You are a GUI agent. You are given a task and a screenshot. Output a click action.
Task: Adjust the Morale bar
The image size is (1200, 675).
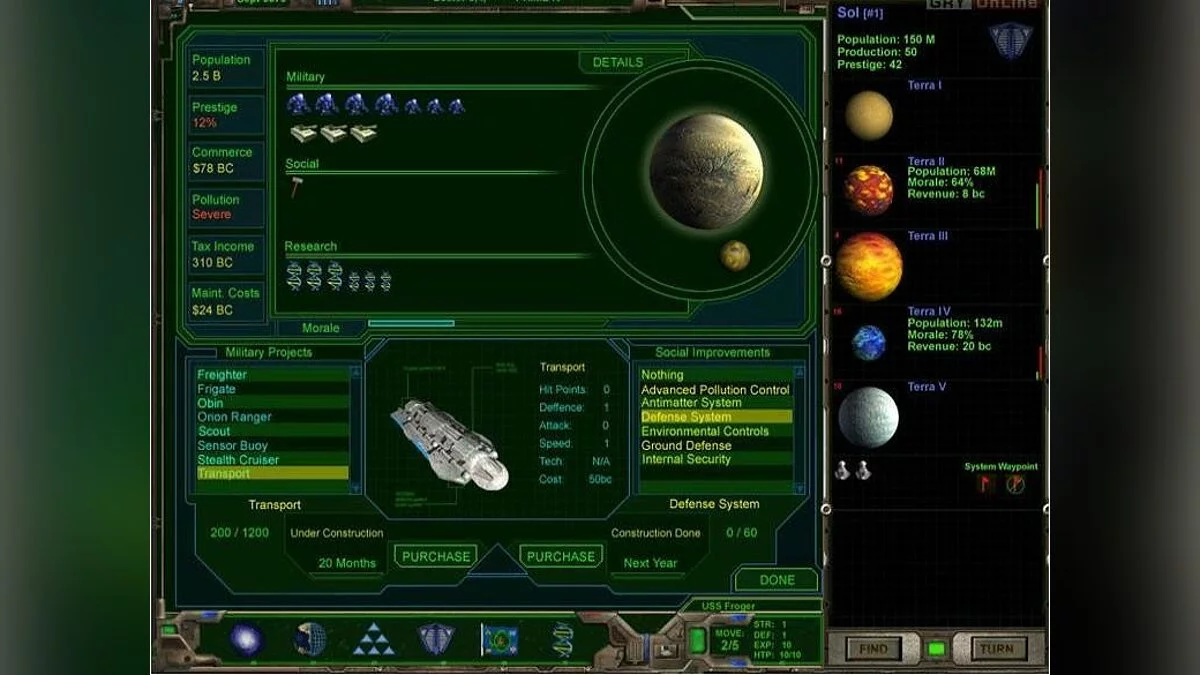411,323
